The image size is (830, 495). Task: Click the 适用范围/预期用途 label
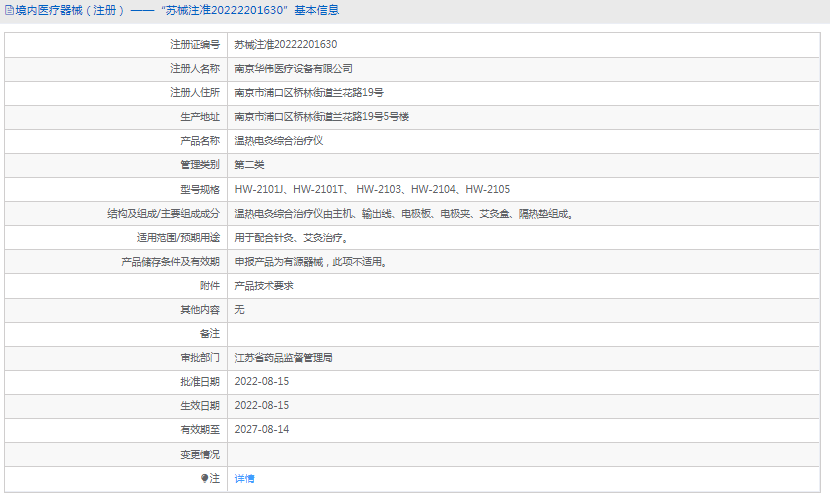click(x=178, y=238)
